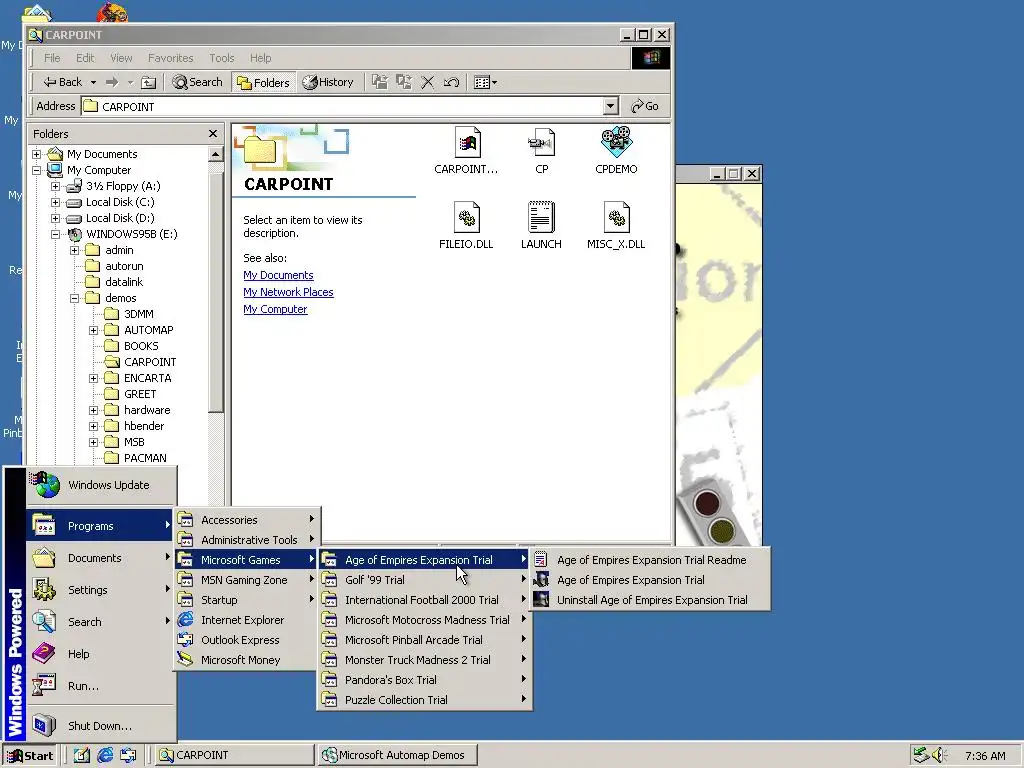Expand Local Disk (D:) tree node
This screenshot has height=768, width=1024.
click(56, 218)
